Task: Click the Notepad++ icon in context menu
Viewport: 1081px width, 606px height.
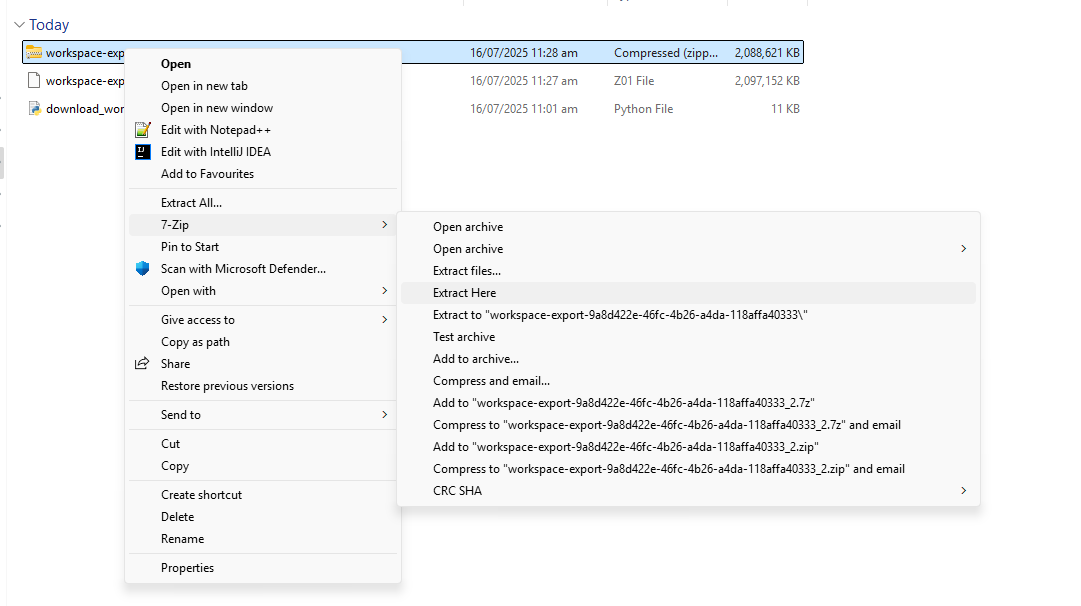Action: [143, 130]
